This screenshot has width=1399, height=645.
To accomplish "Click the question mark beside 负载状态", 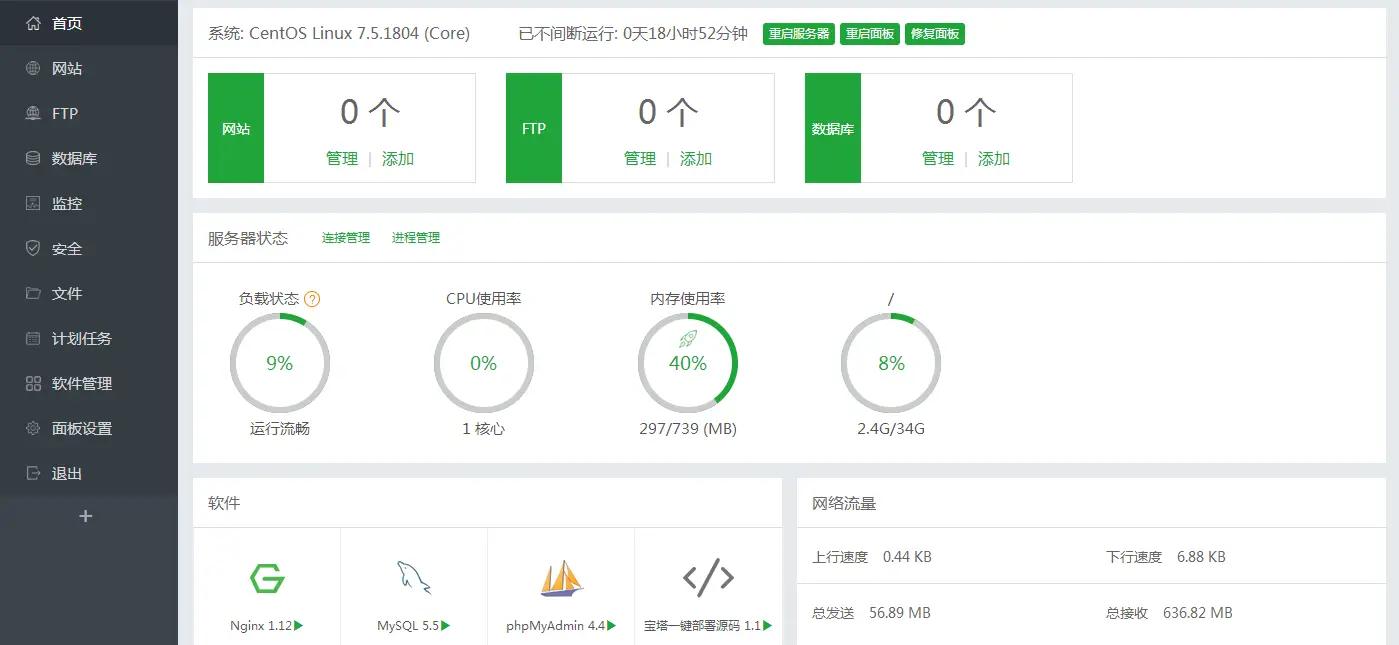I will tap(312, 299).
